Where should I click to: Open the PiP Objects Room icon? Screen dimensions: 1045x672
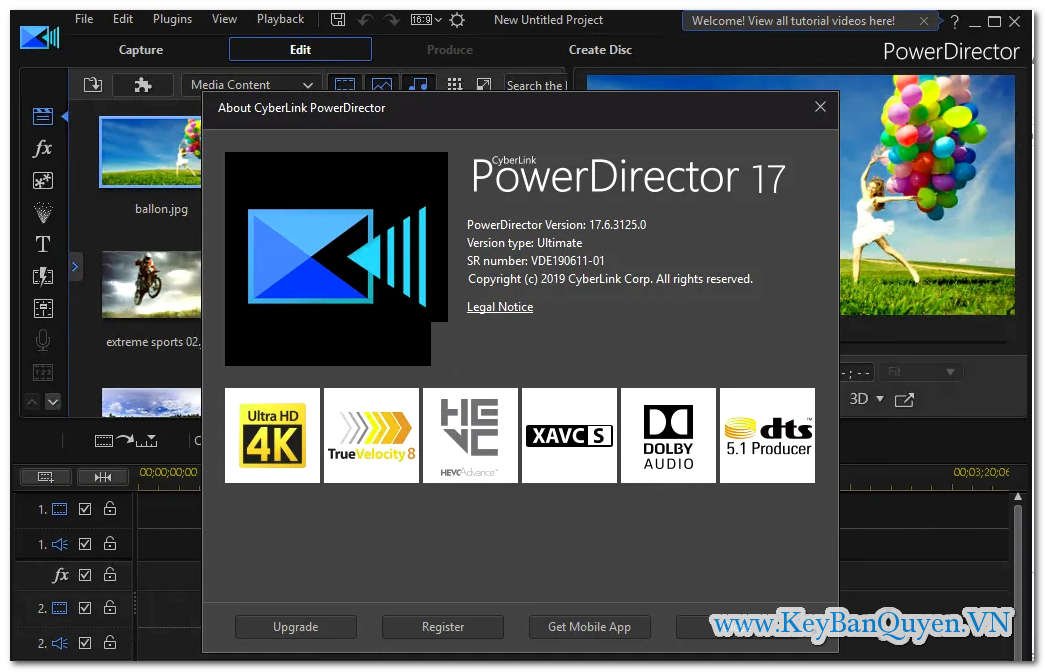pyautogui.click(x=43, y=180)
